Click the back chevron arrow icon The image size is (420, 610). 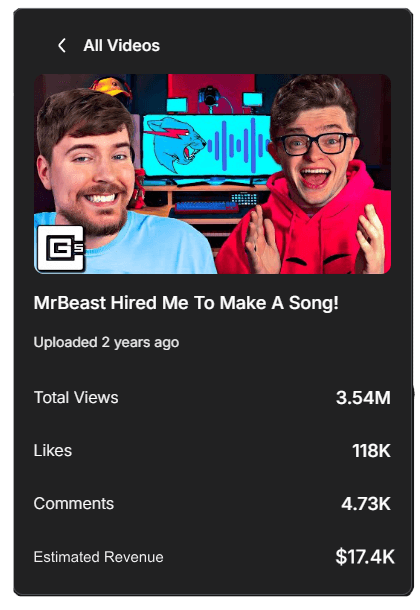[62, 46]
